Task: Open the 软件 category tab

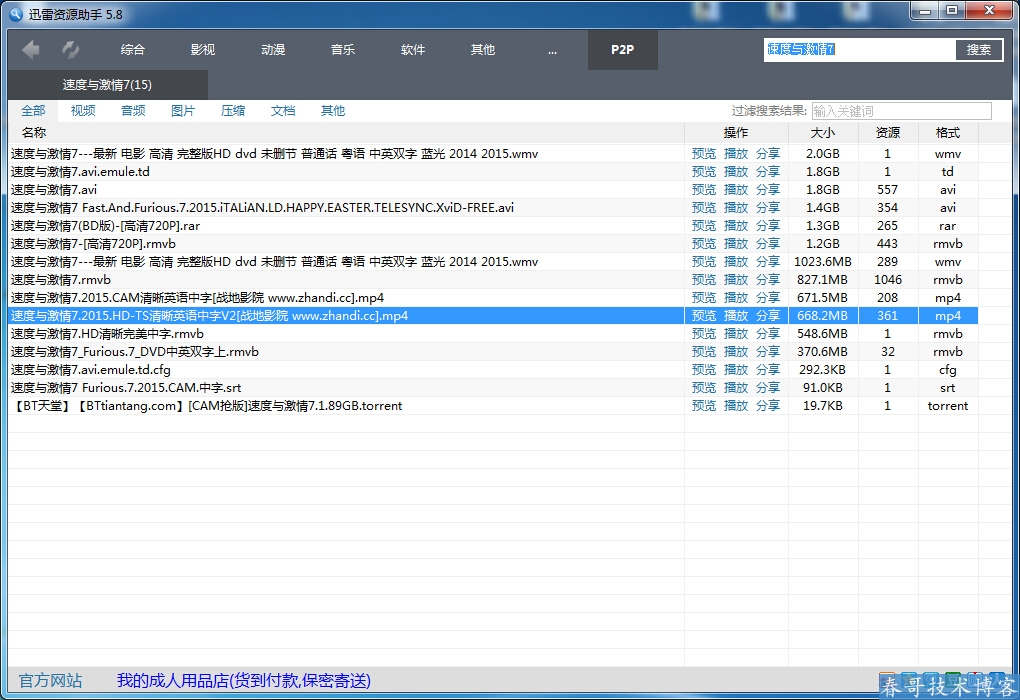Action: (413, 49)
